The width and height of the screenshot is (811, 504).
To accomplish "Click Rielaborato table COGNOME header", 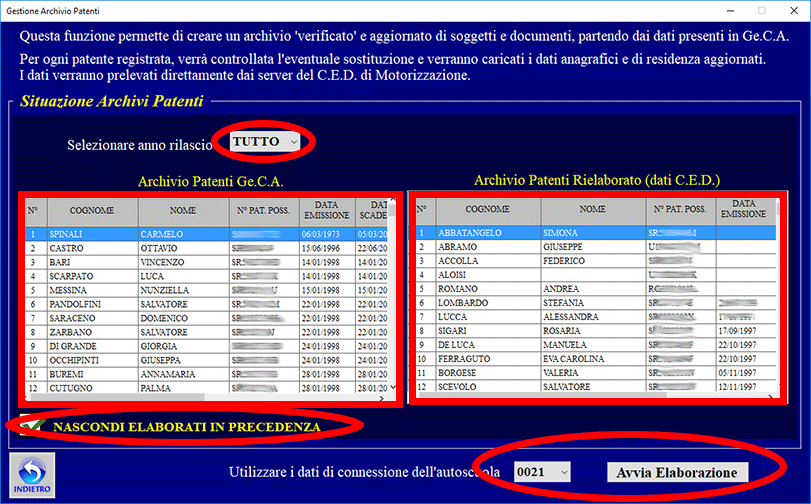I will [488, 209].
